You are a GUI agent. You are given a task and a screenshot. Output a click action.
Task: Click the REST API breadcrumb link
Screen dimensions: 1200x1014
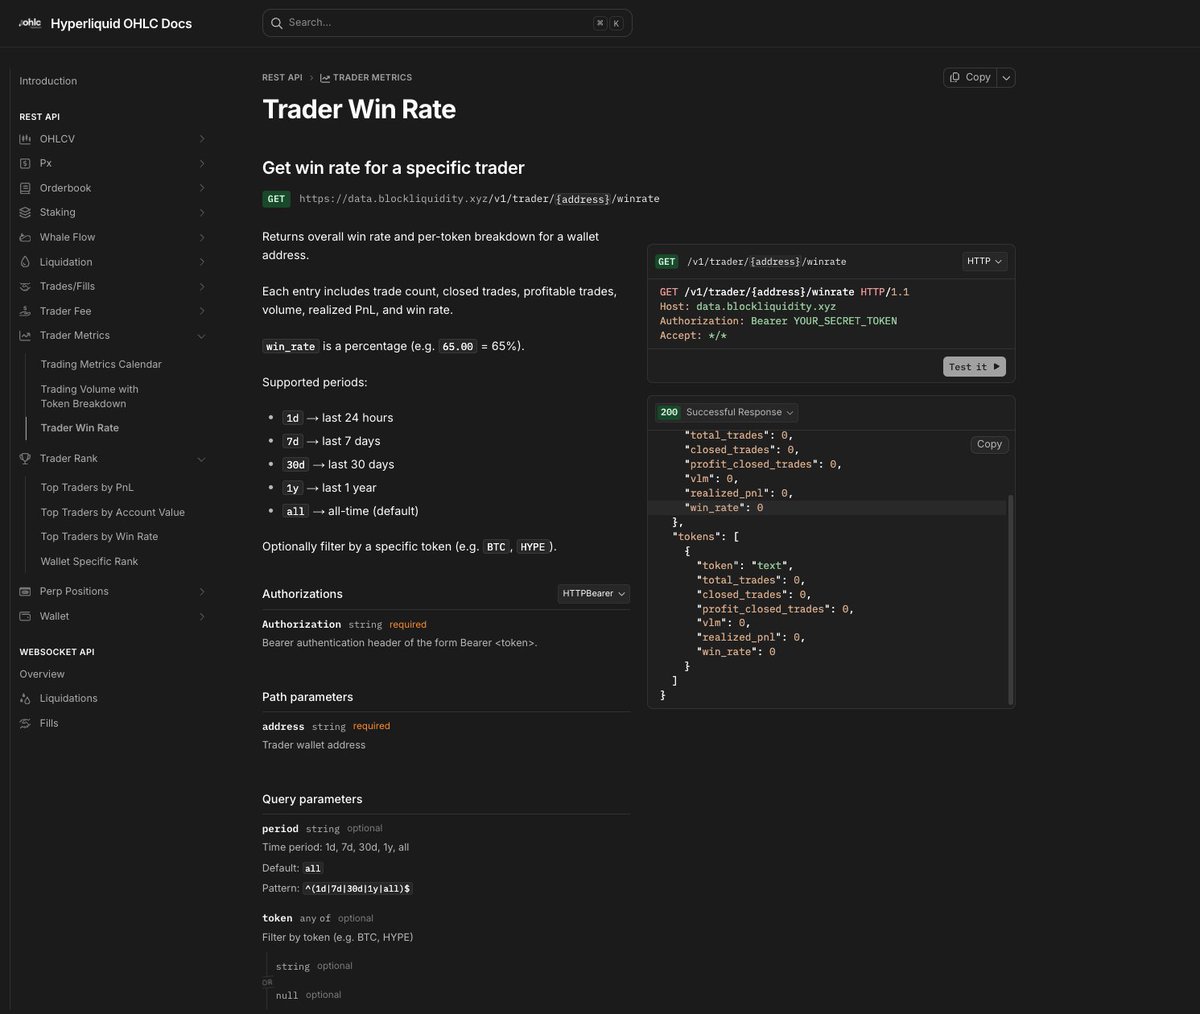click(x=282, y=77)
